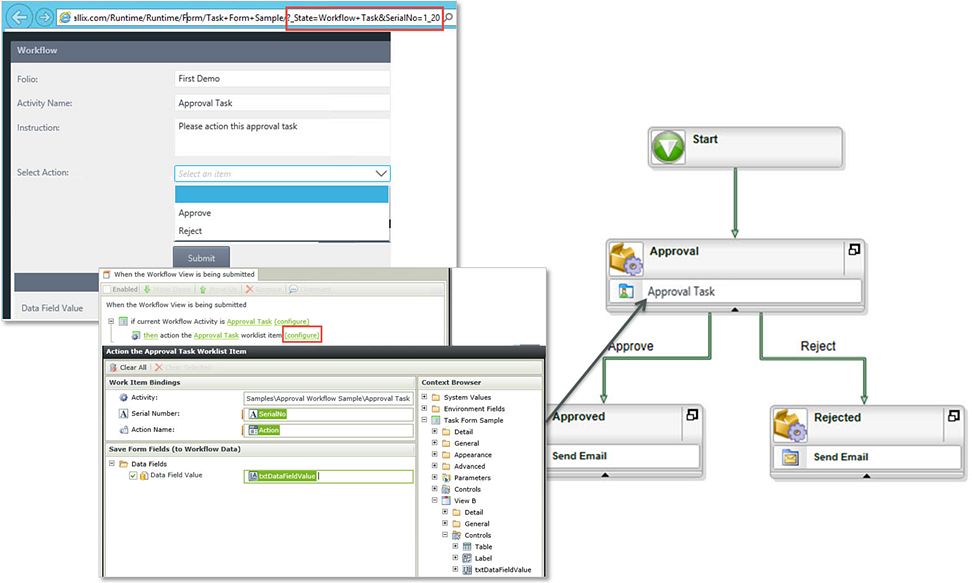This screenshot has height=583, width=972.
Task: Click the address bar search magnifier icon
Action: pyautogui.click(x=449, y=17)
